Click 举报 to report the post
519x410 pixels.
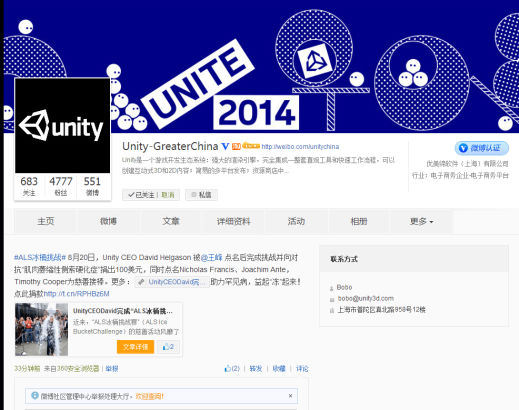(112, 369)
